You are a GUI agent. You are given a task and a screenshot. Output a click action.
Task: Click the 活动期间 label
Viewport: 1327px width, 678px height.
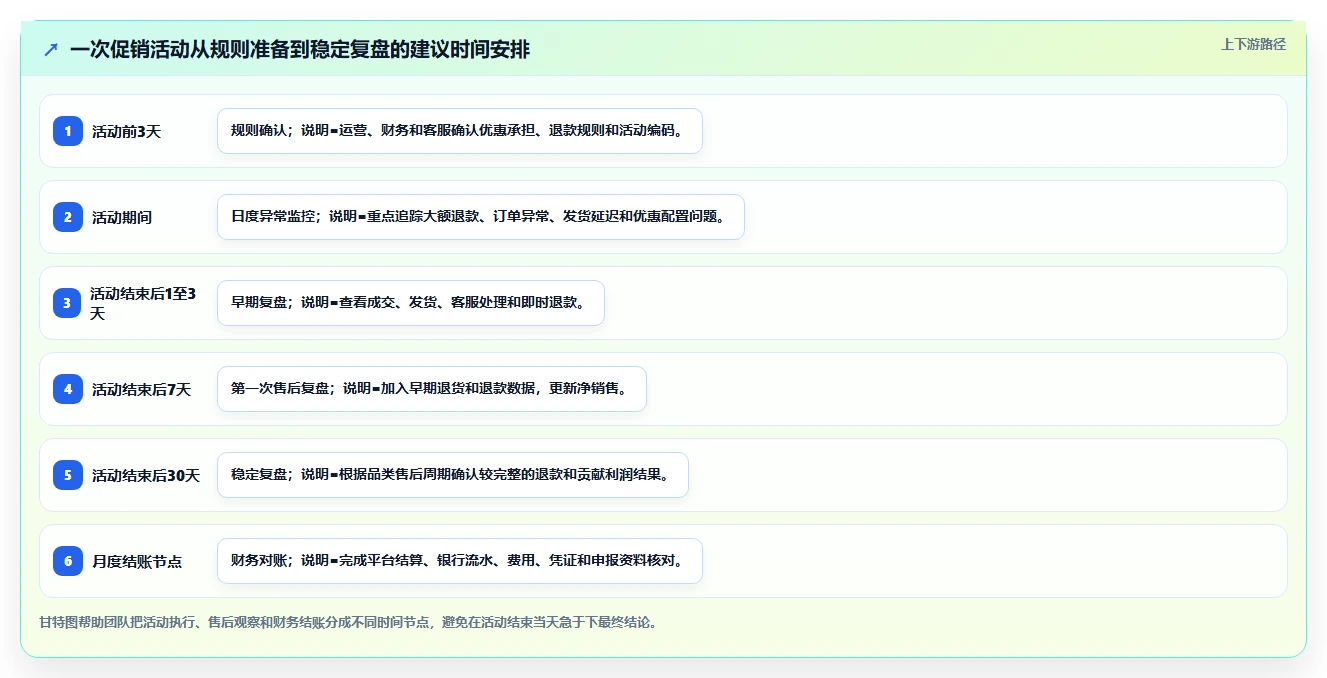click(122, 217)
